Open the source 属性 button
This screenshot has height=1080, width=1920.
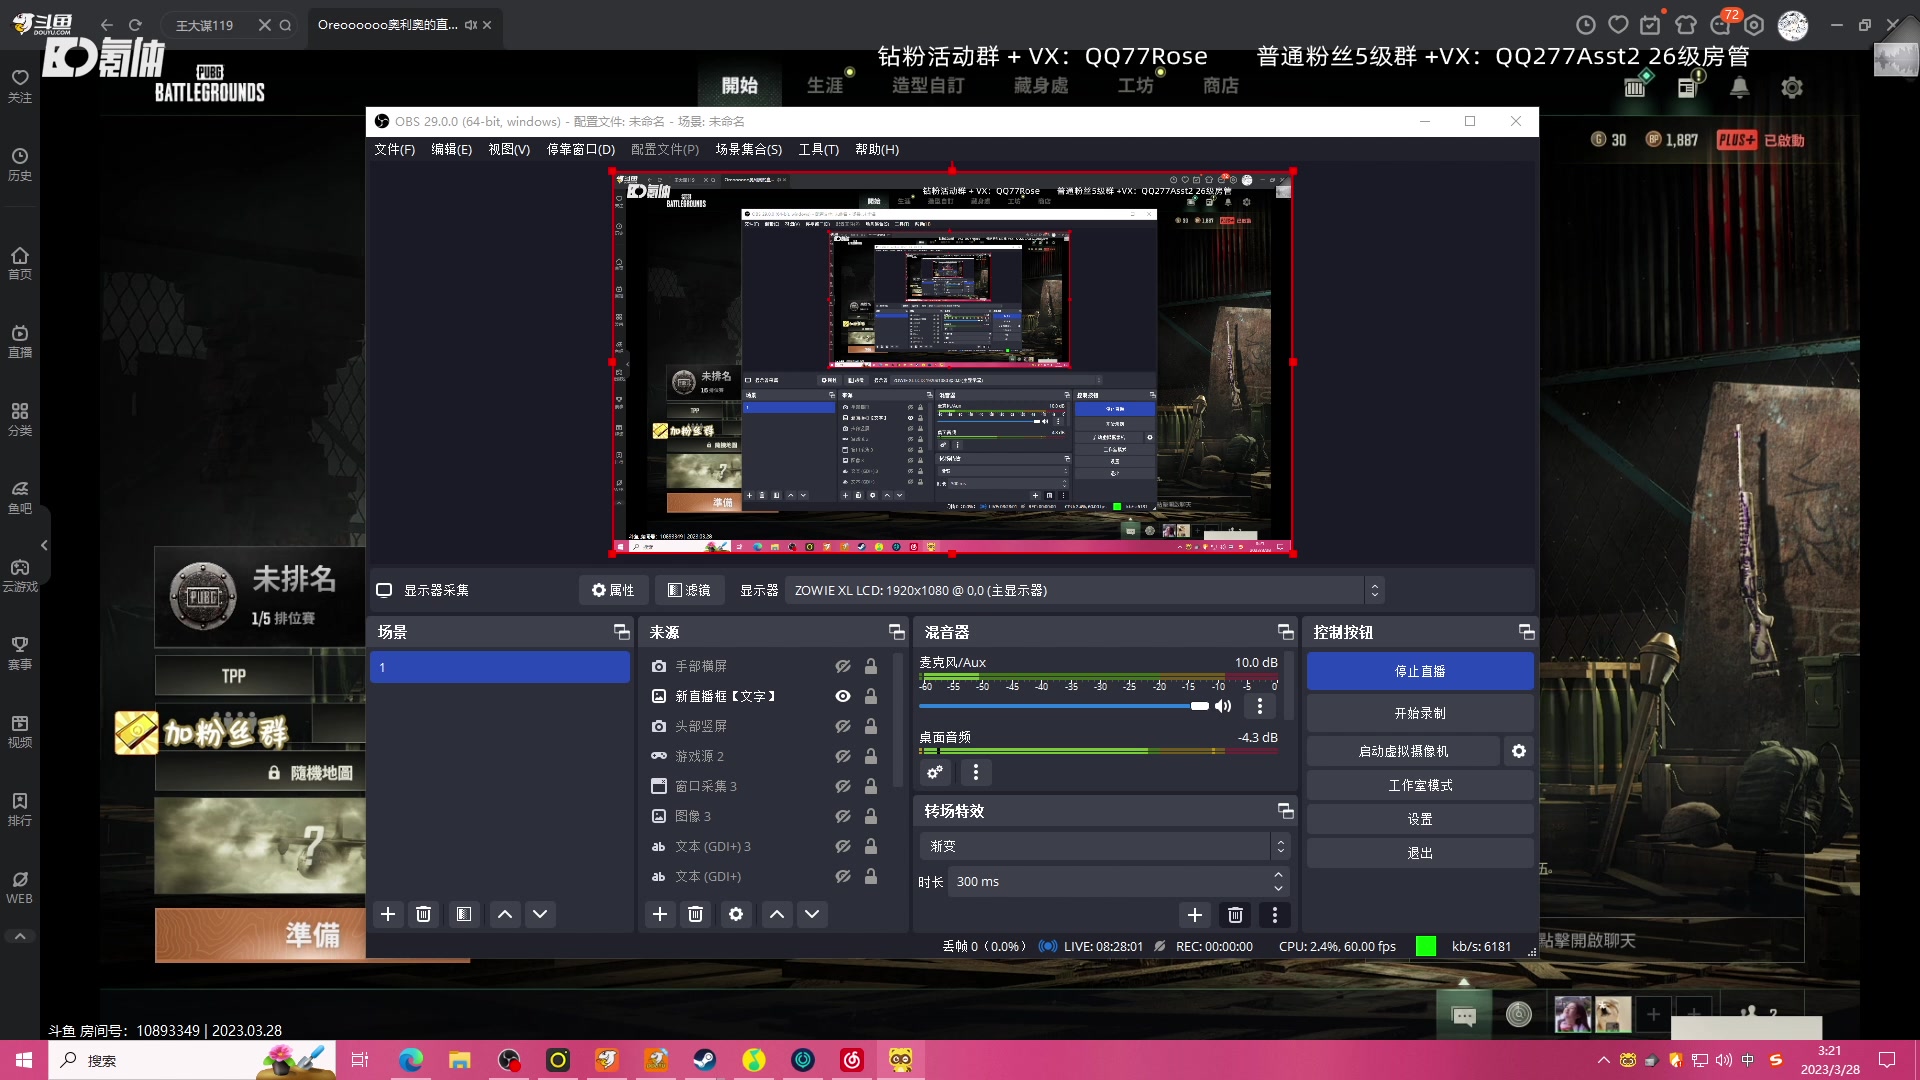[x=613, y=591]
